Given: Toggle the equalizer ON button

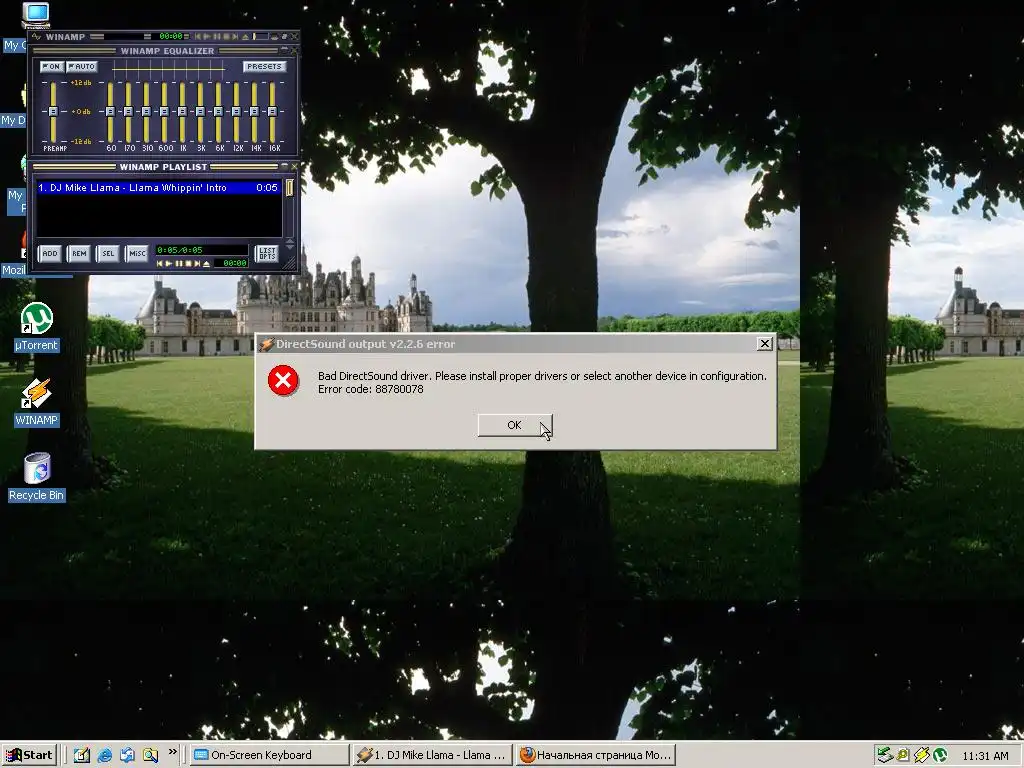Looking at the screenshot, I should [52, 67].
